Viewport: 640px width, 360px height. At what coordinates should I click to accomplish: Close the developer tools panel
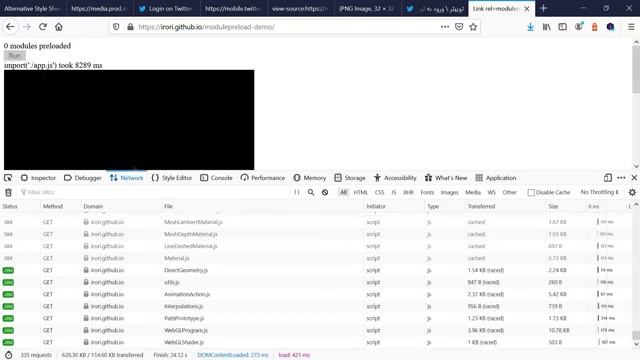(x=634, y=178)
